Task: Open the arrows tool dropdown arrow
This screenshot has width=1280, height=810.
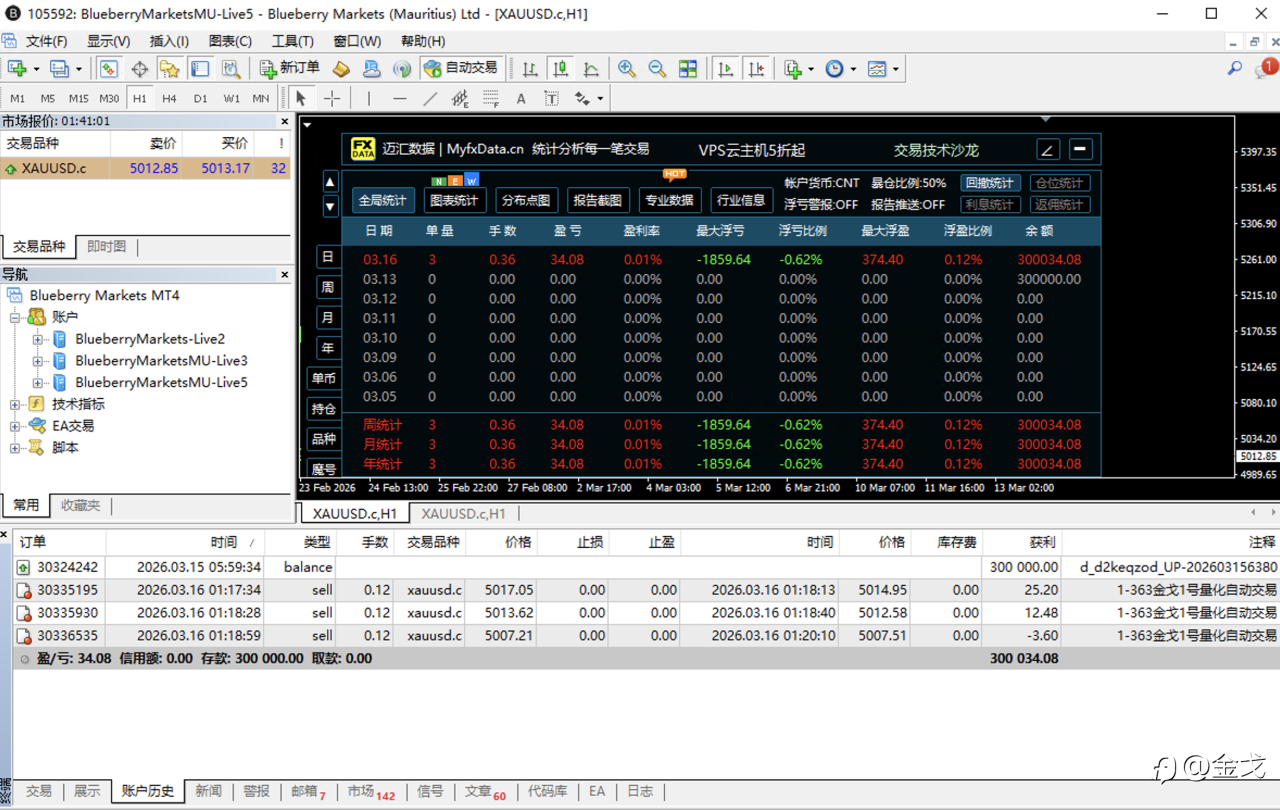Action: coord(600,98)
